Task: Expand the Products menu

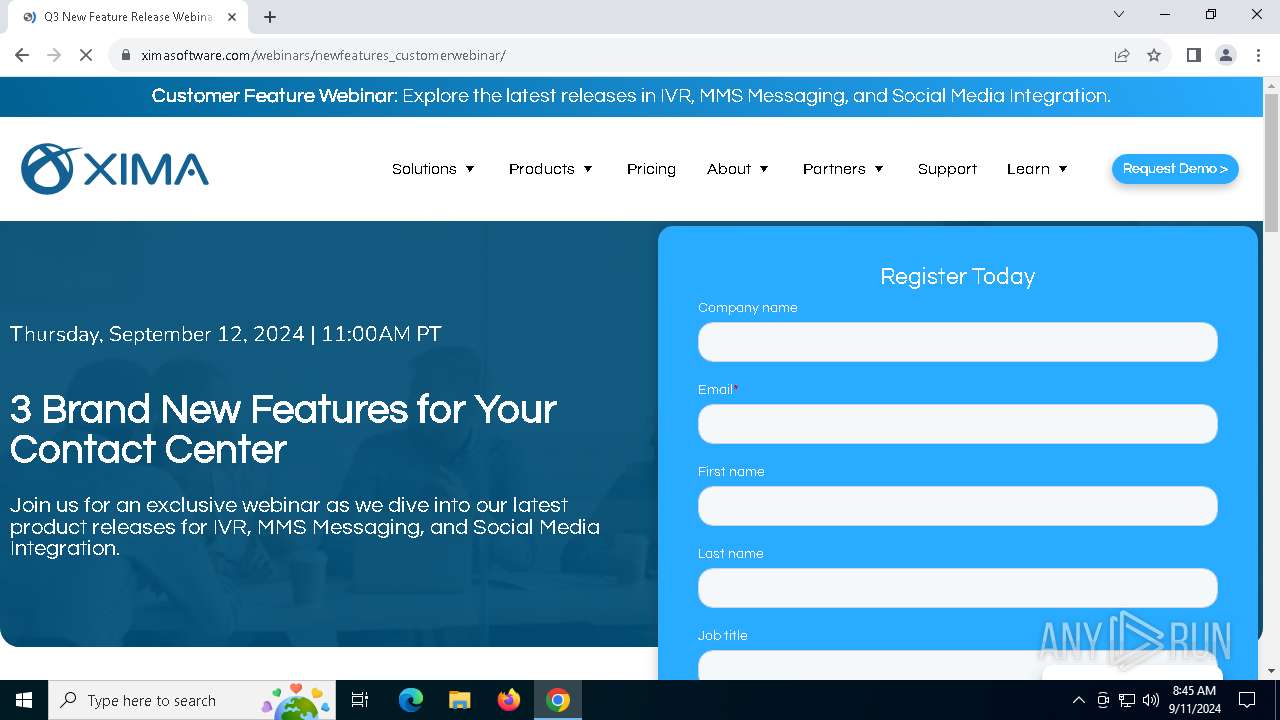Action: tap(551, 169)
